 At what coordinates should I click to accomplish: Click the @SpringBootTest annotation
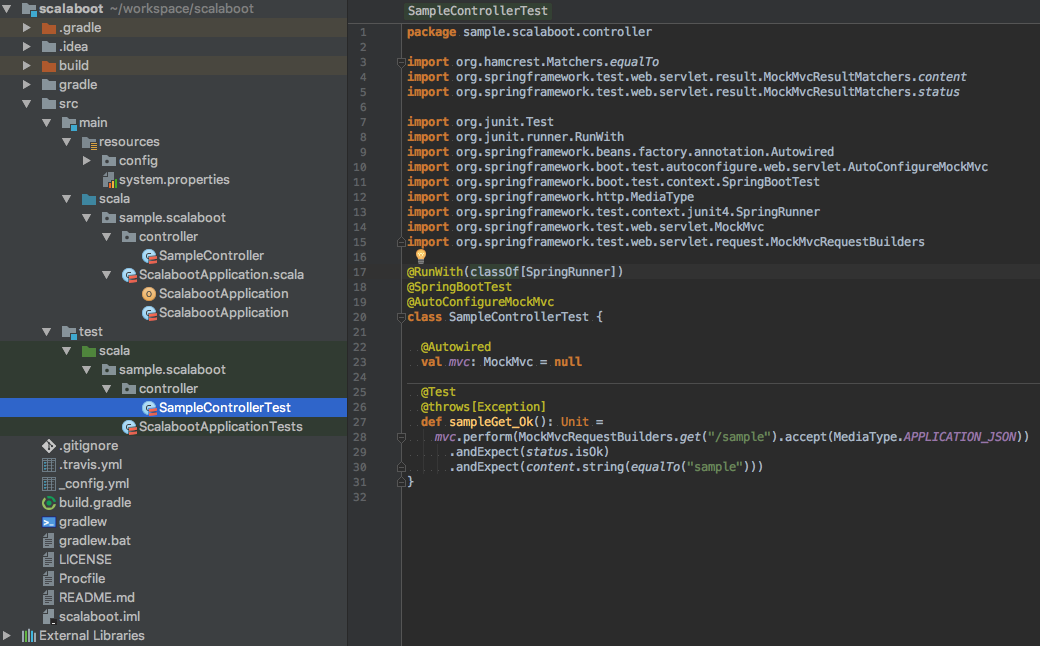459,287
